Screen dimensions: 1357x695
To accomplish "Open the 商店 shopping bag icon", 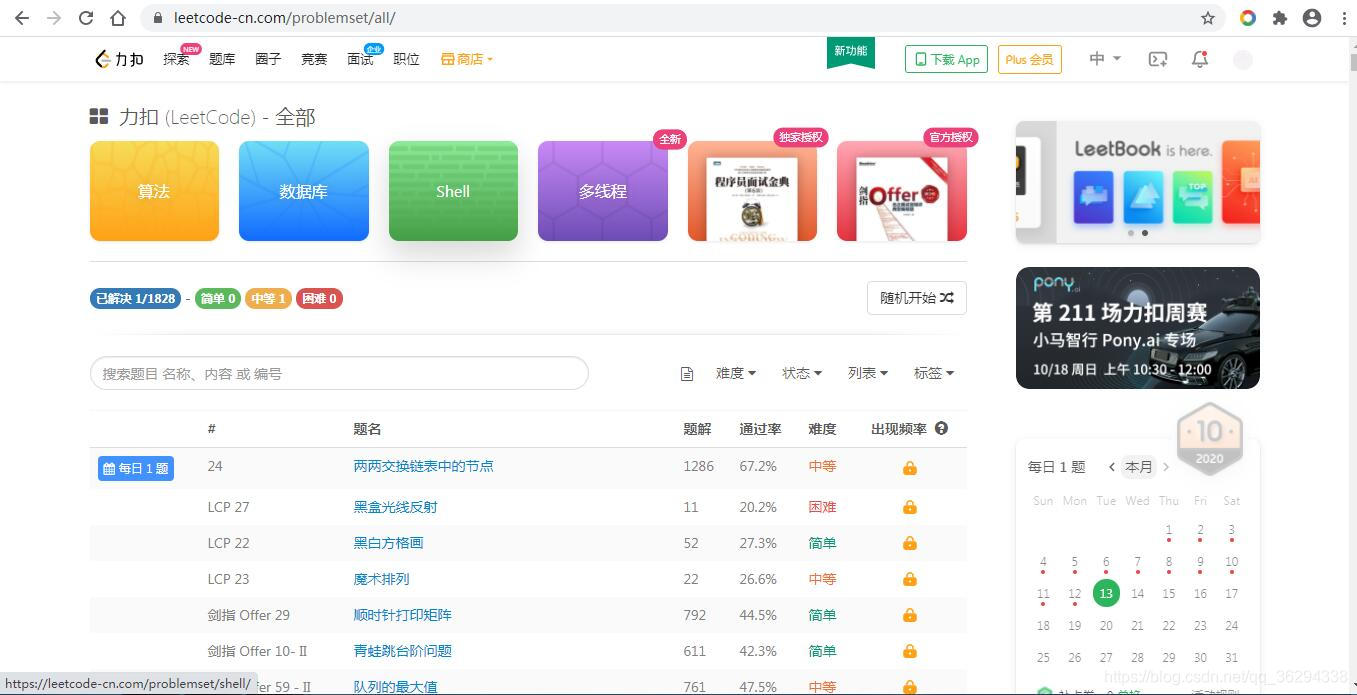I will click(x=447, y=58).
